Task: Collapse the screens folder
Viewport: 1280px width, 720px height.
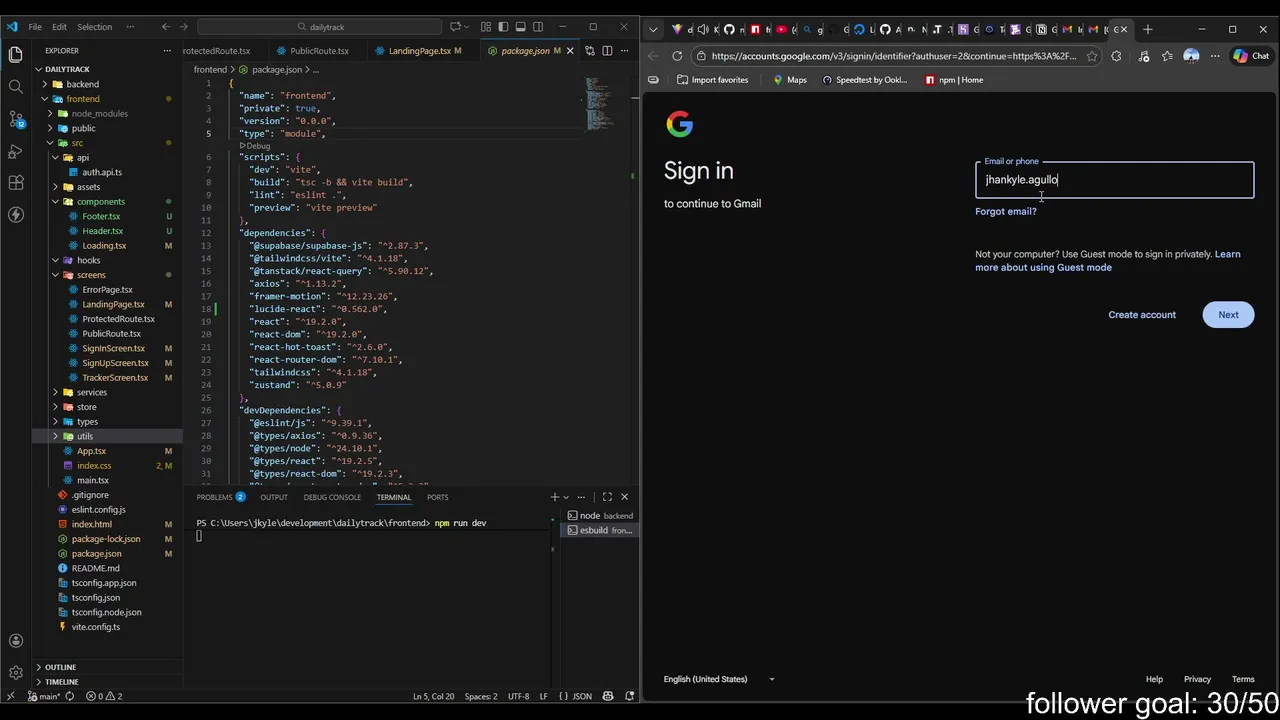Action: pos(55,275)
